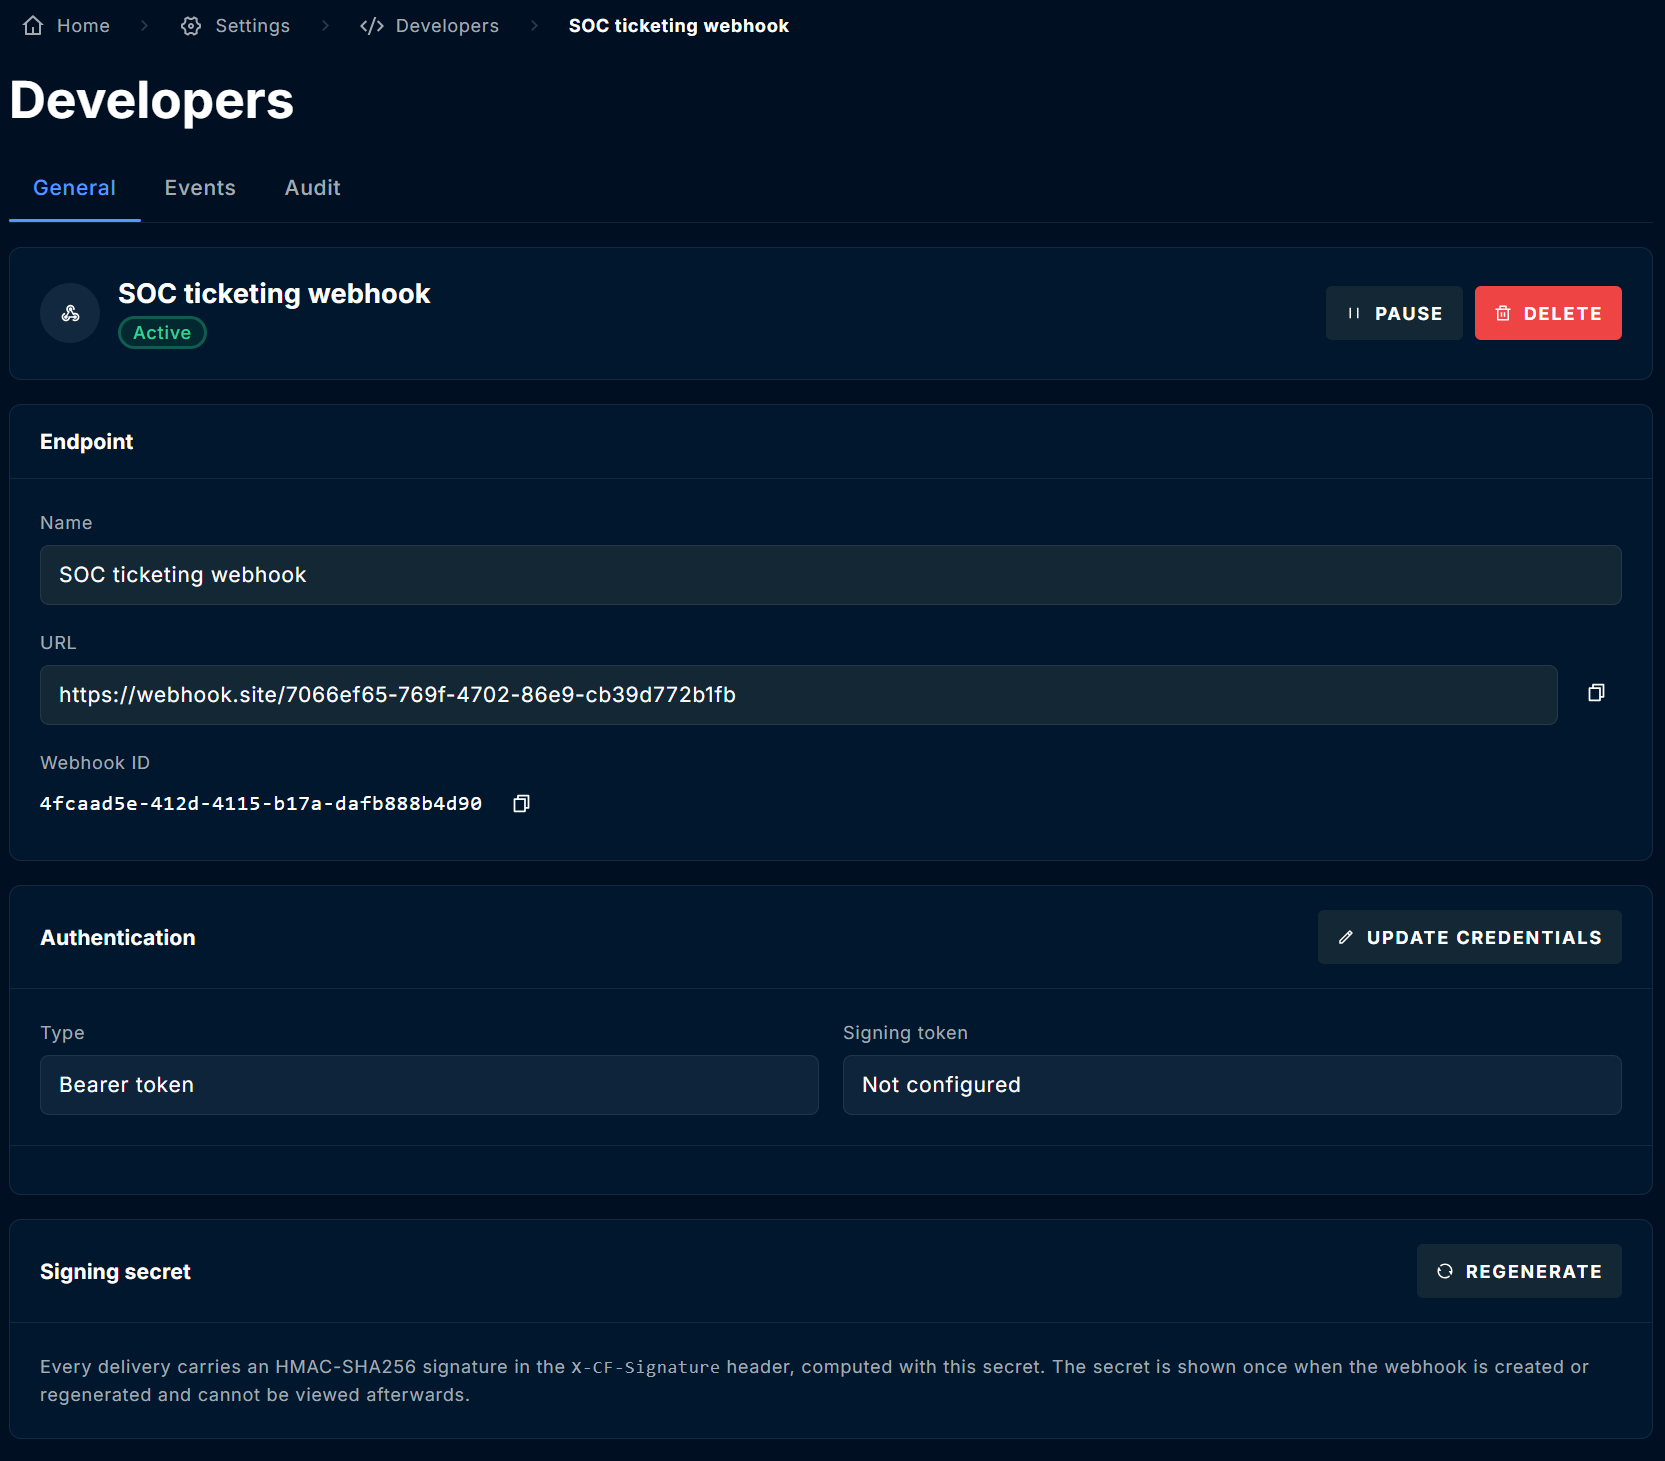Click the Settings gear icon in breadcrumb
This screenshot has height=1461, width=1665.
[x=191, y=26]
